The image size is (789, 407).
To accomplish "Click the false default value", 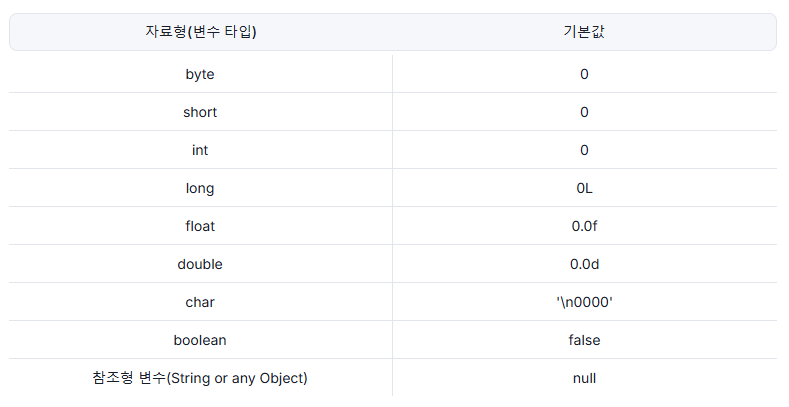I will (584, 340).
